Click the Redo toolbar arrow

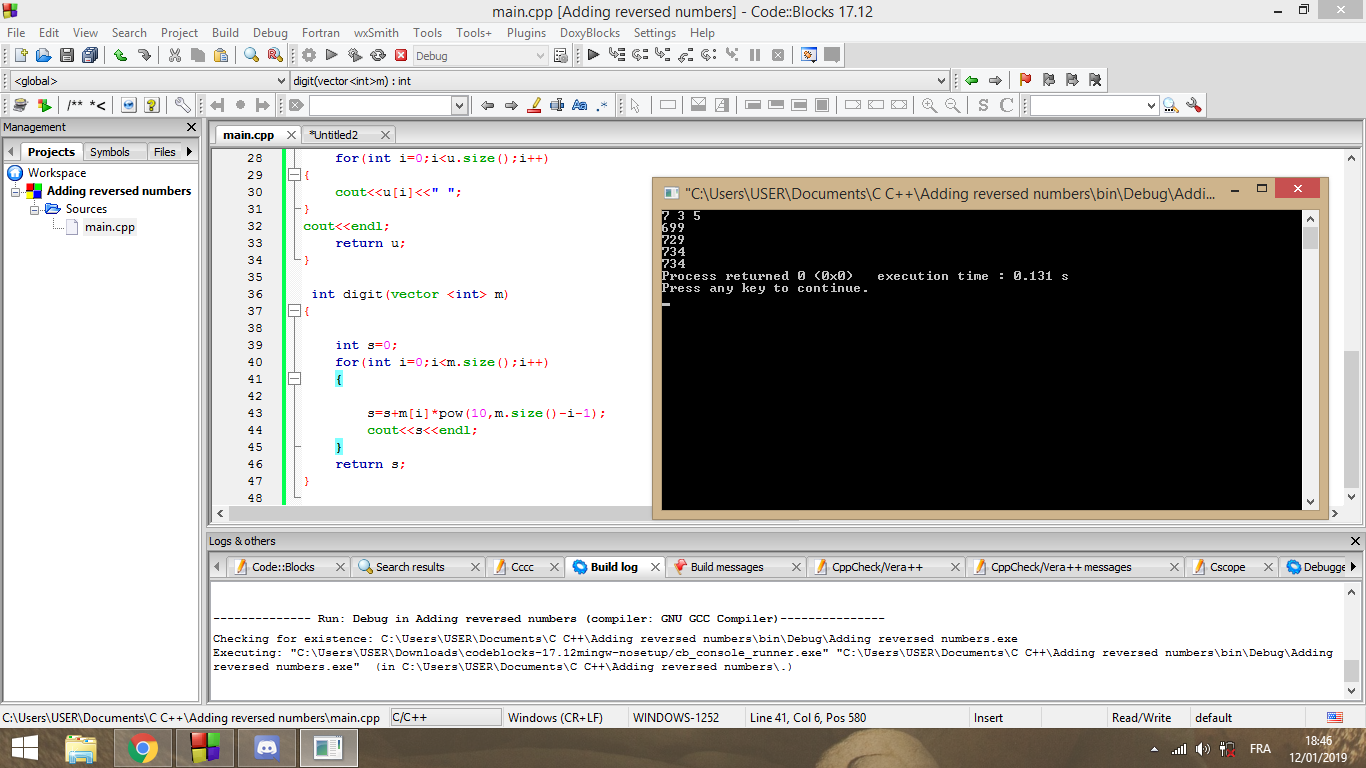pos(144,56)
